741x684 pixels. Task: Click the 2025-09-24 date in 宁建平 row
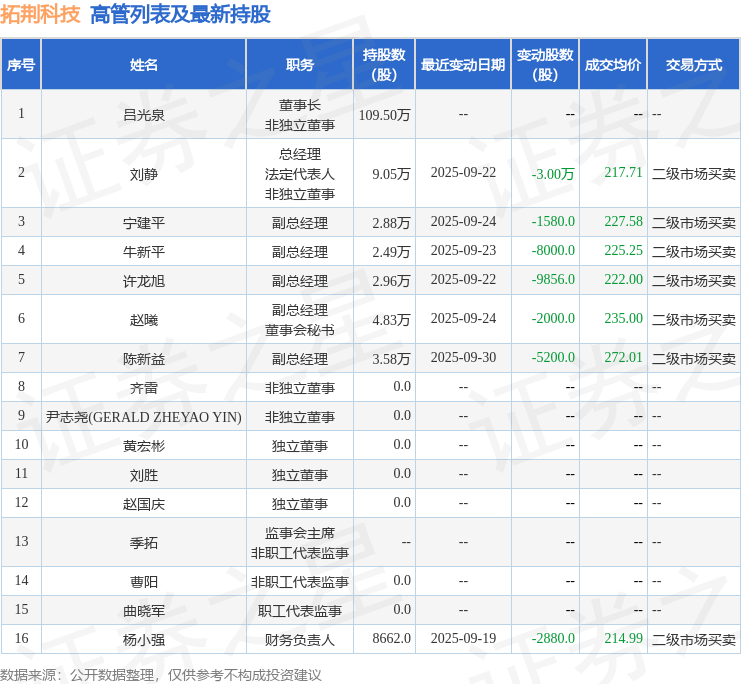463,222
